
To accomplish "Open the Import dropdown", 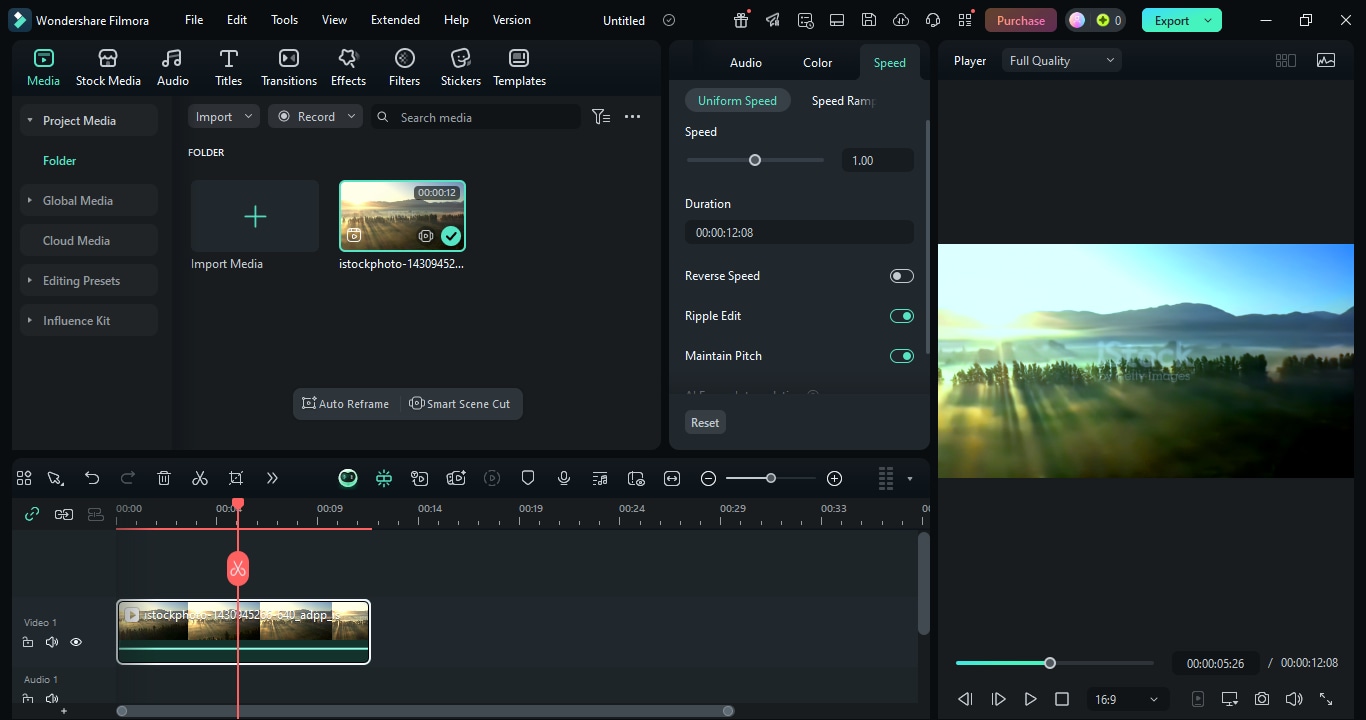I will (x=223, y=117).
